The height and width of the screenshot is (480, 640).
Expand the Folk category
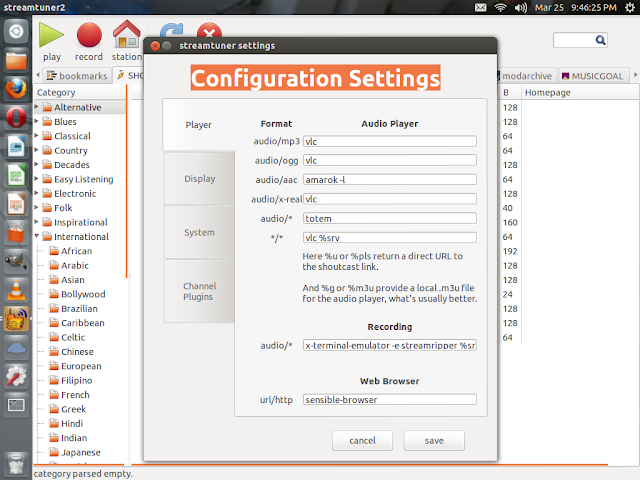36,207
